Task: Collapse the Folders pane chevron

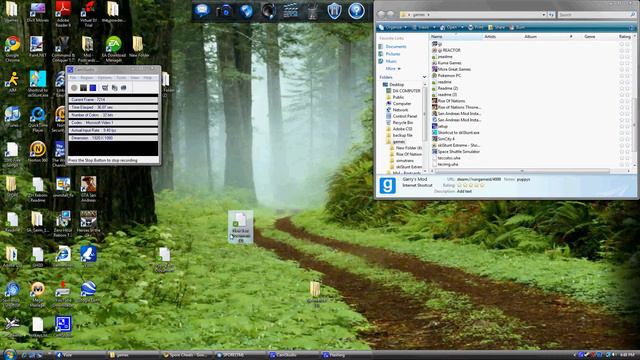Action: point(424,77)
